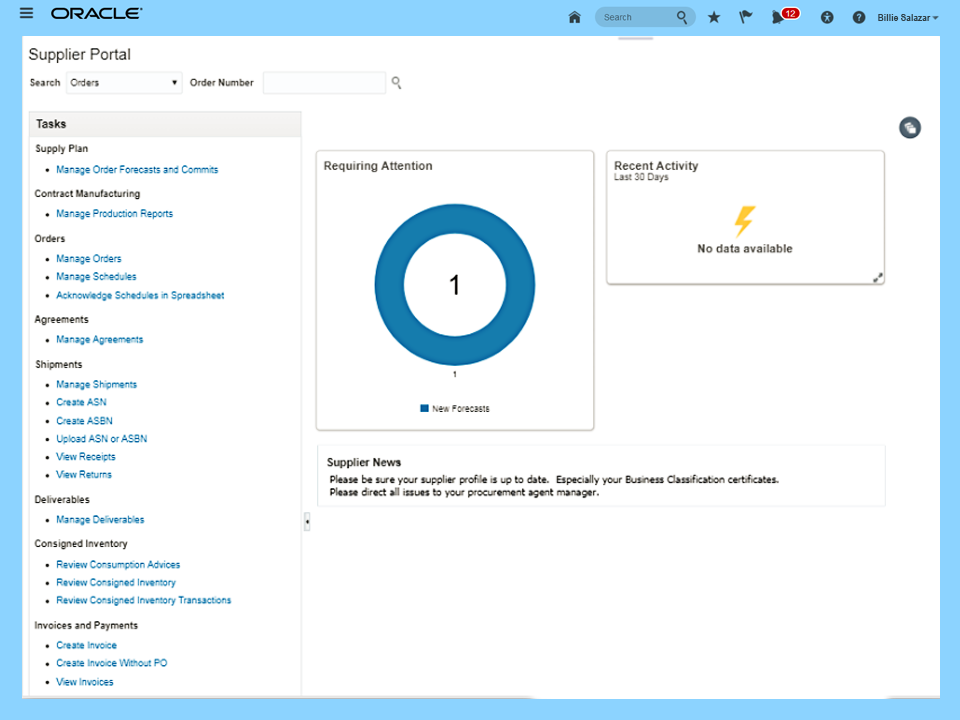Image resolution: width=960 pixels, height=720 pixels.
Task: Click Create Invoice Without PO
Action: coord(111,663)
